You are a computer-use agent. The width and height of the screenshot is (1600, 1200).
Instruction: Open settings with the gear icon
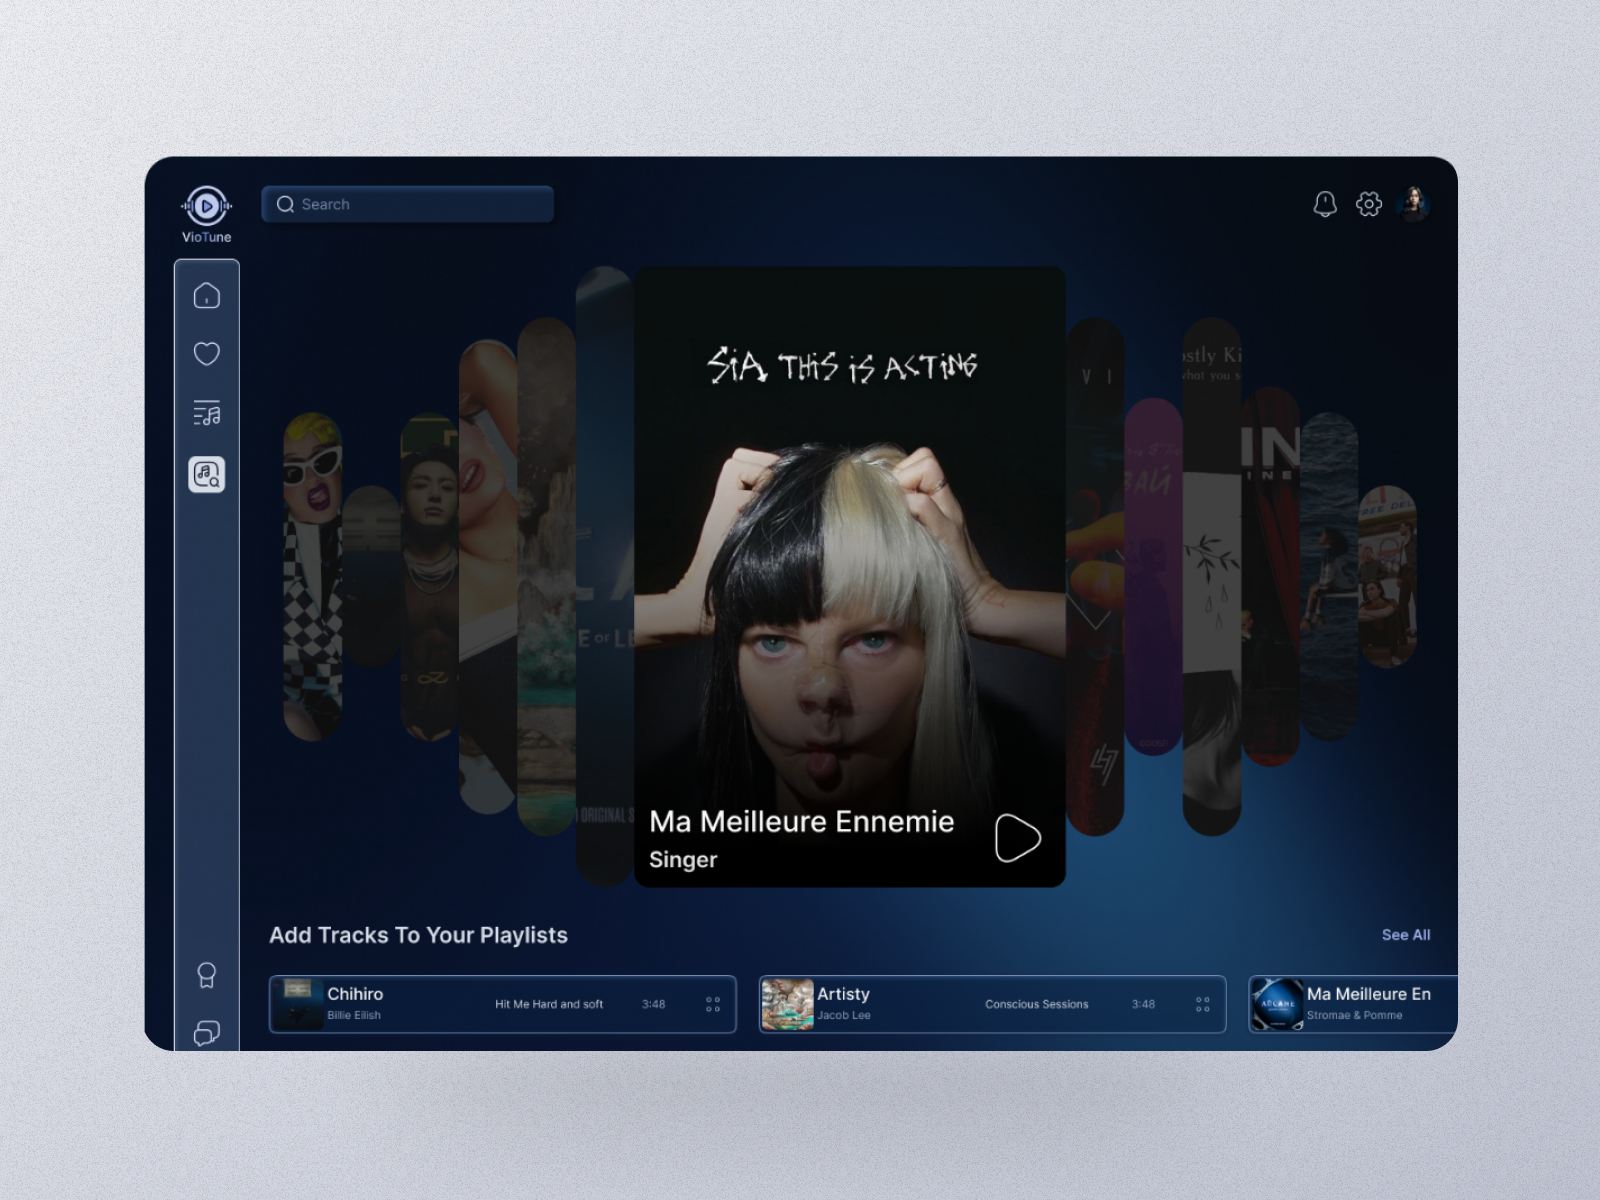tap(1369, 204)
